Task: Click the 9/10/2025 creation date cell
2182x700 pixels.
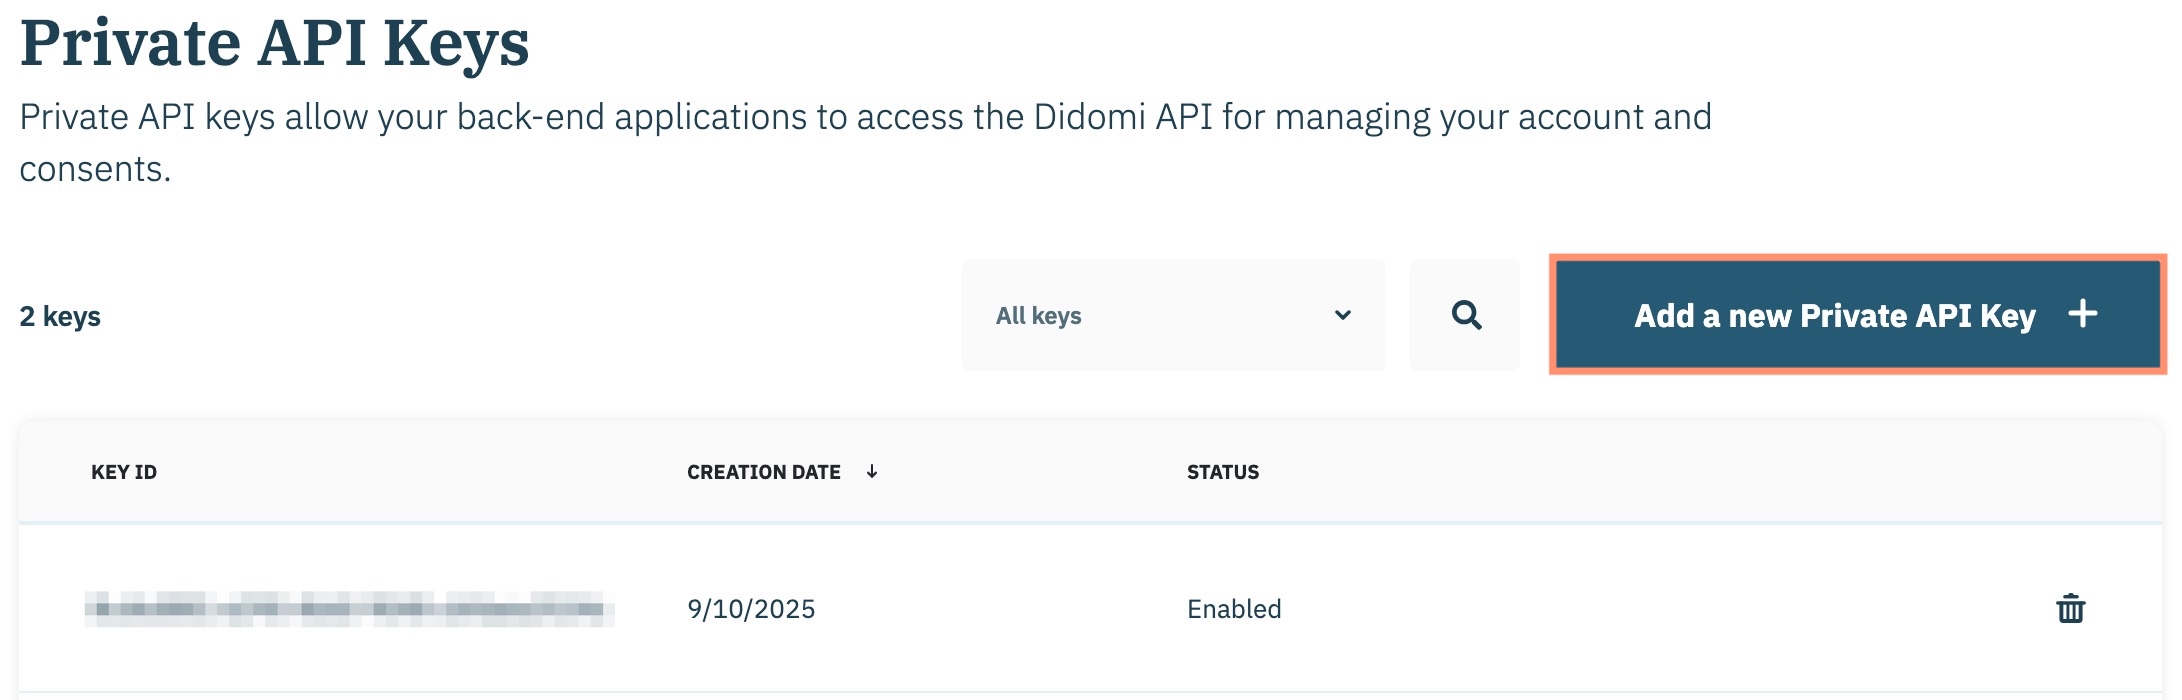Action: click(x=751, y=609)
